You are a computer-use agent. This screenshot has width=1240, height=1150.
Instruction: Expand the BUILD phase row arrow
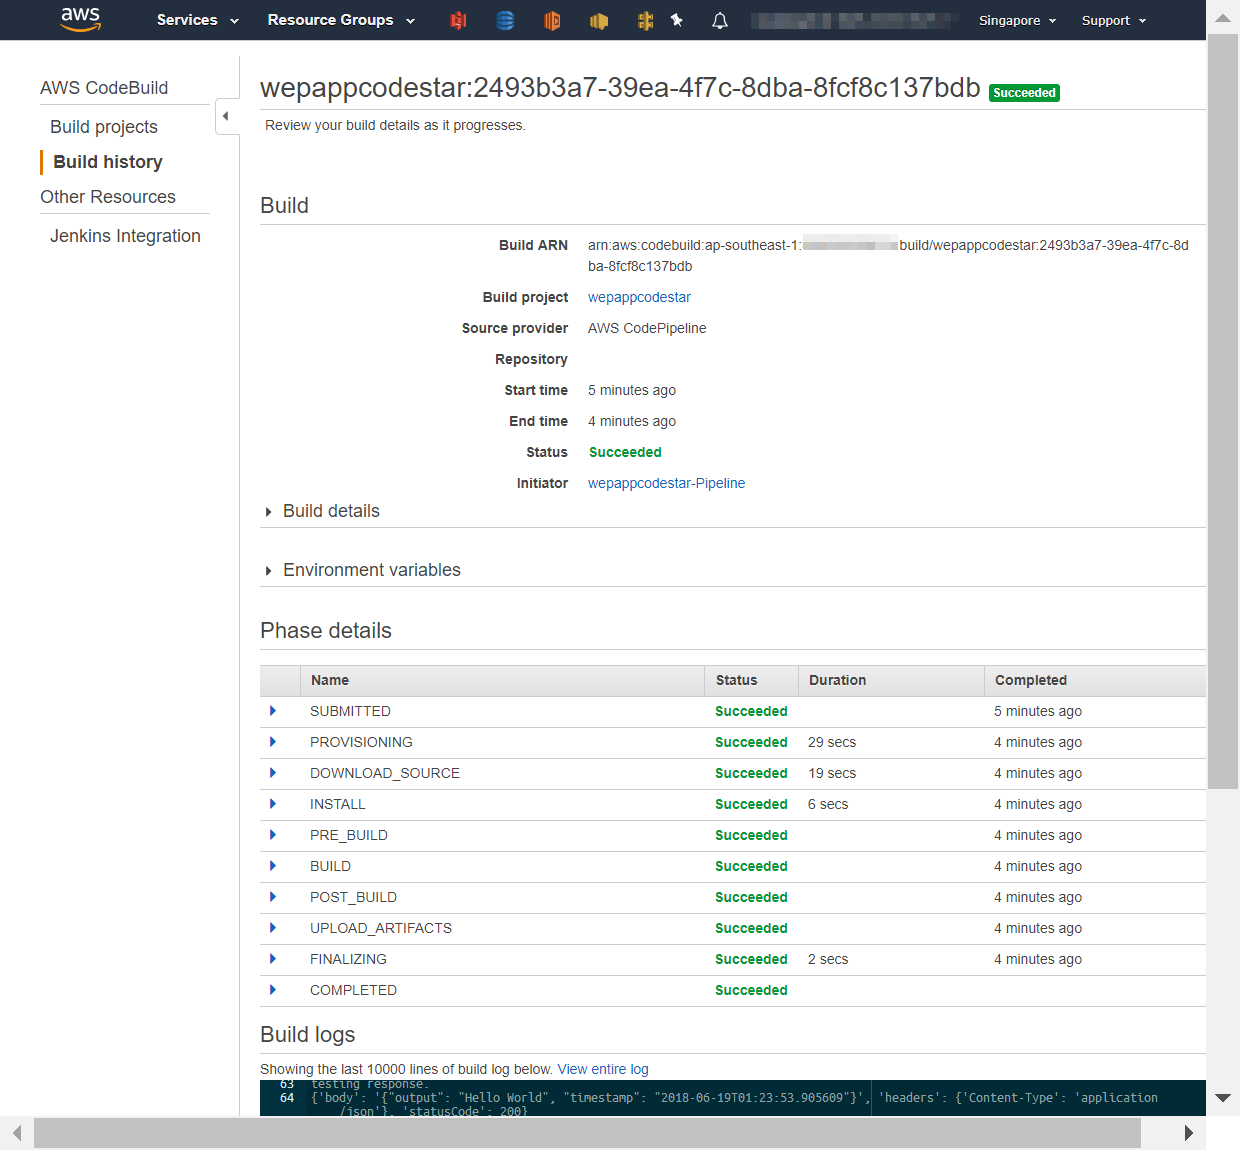coord(273,866)
